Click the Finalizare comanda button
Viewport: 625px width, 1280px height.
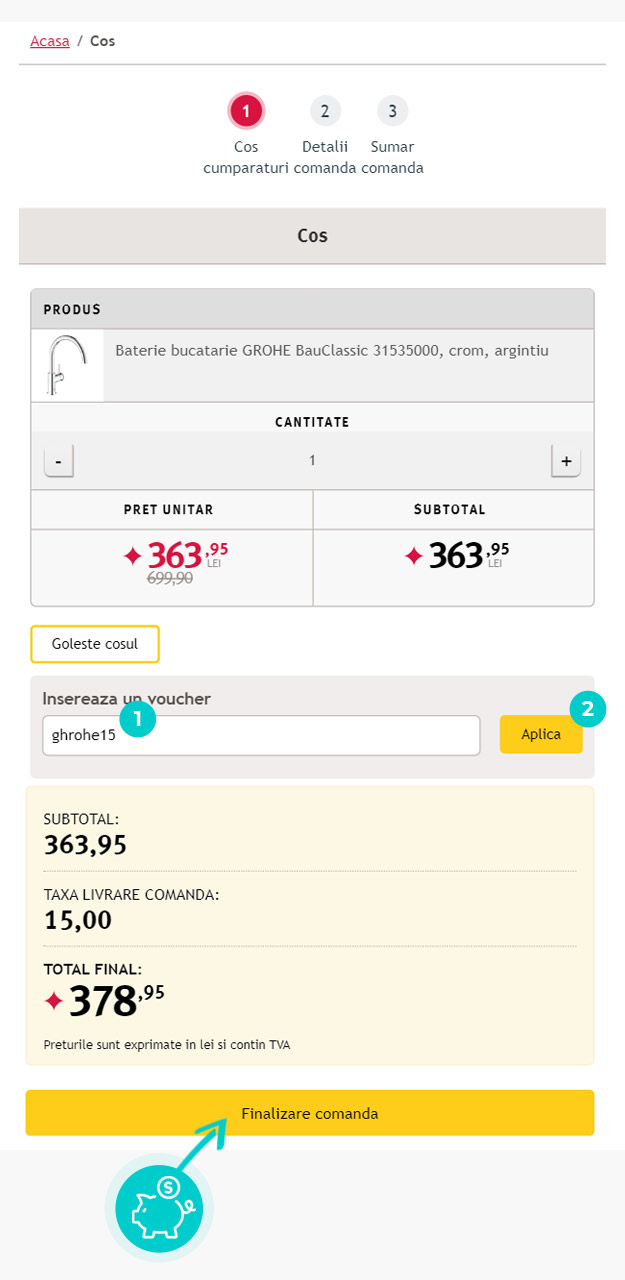[310, 1113]
